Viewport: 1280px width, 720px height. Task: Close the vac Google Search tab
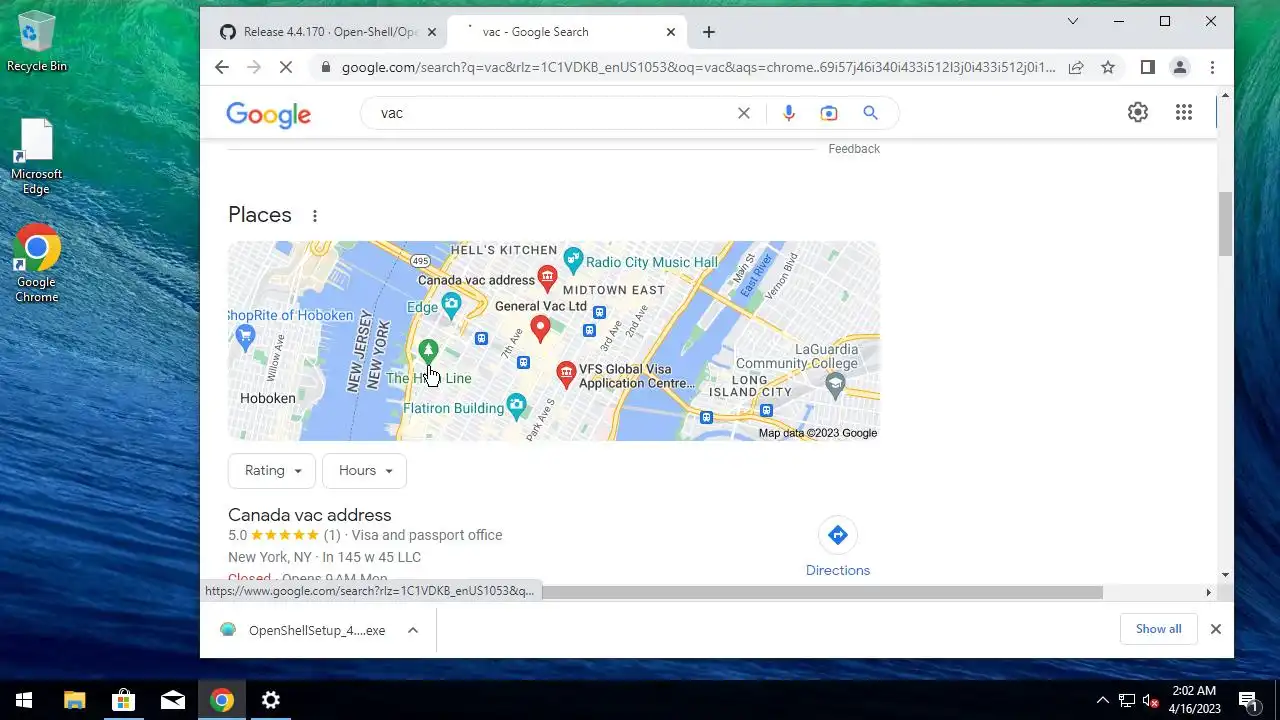click(x=671, y=32)
